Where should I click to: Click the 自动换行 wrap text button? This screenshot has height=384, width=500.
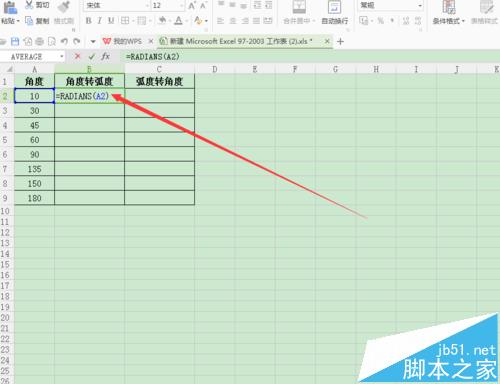click(334, 13)
